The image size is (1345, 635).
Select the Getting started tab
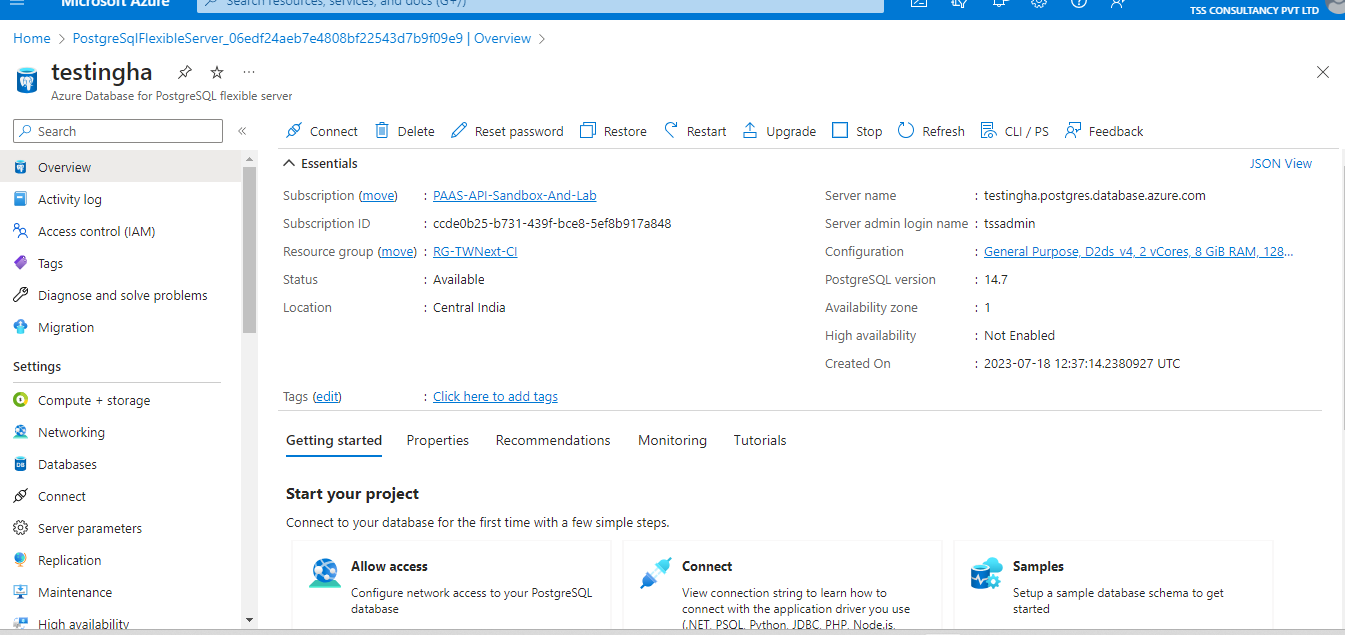point(334,440)
